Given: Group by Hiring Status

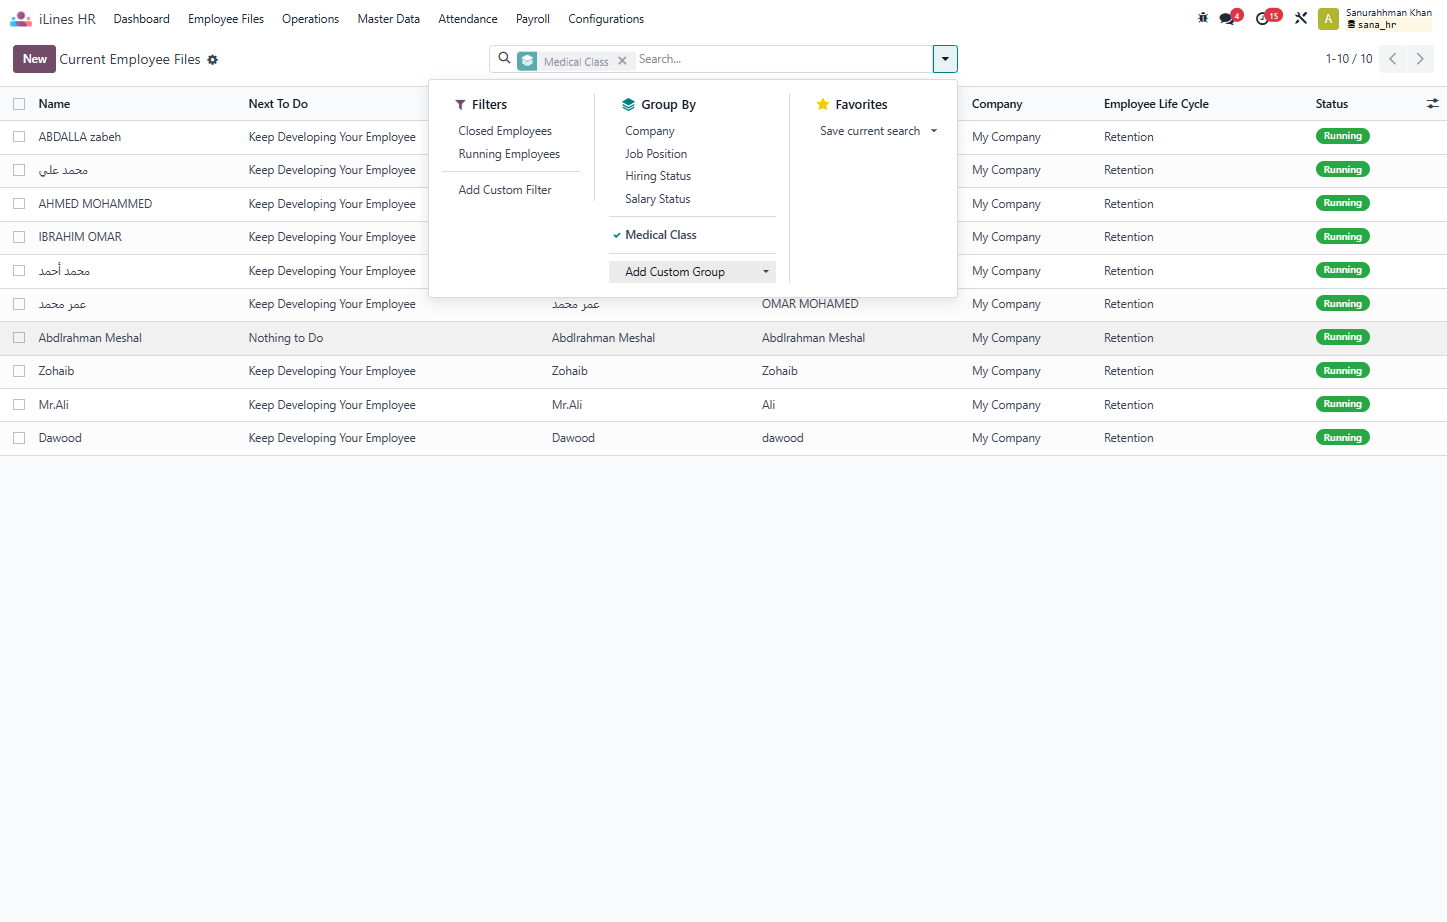Looking at the screenshot, I should click(x=658, y=176).
